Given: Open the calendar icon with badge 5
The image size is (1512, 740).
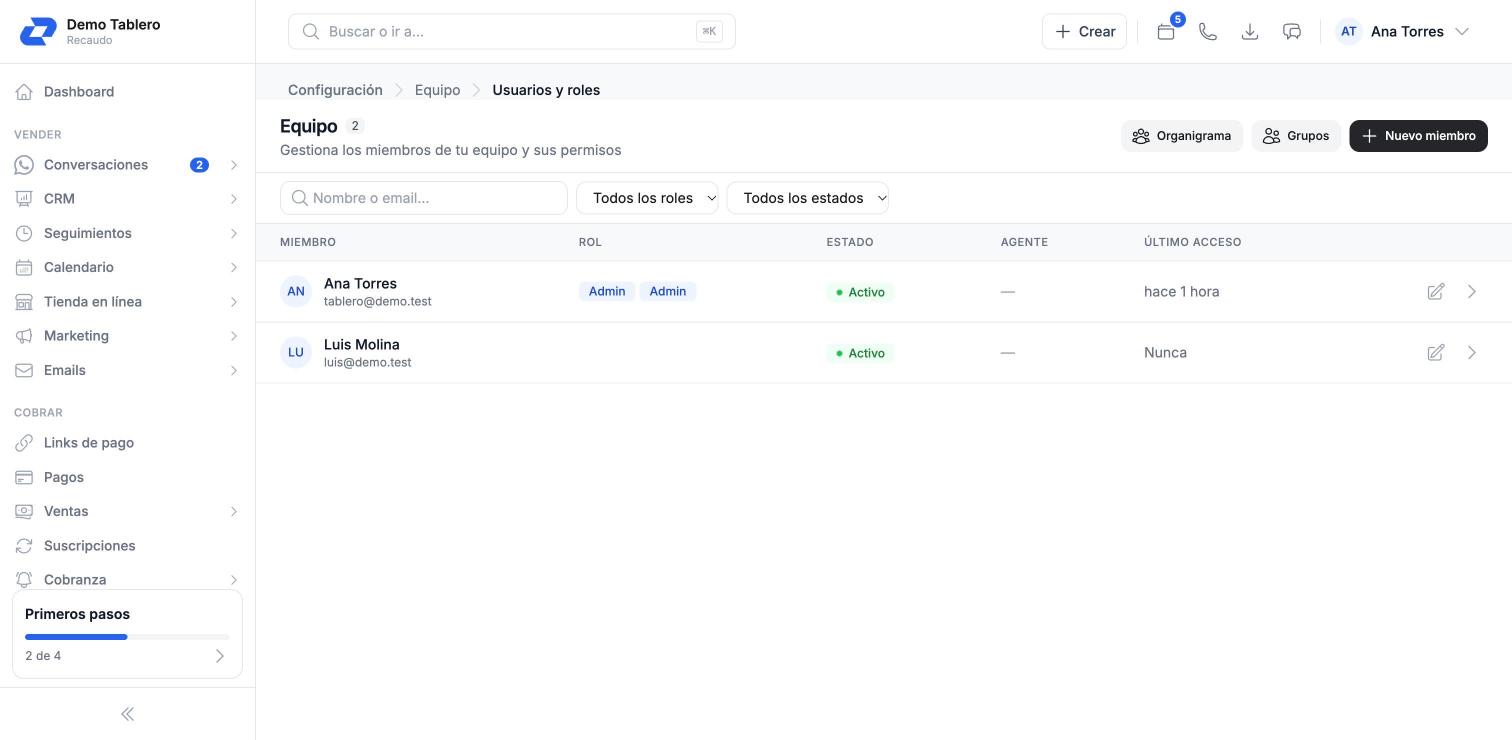Looking at the screenshot, I should point(1166,31).
